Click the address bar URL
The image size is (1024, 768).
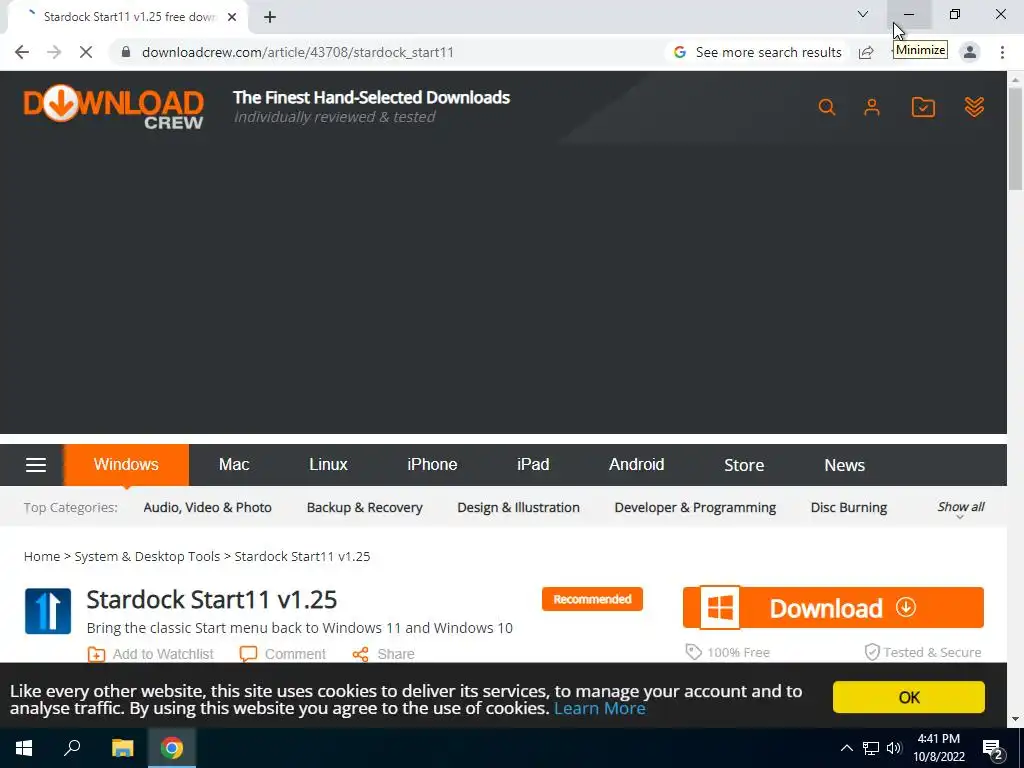tap(298, 52)
